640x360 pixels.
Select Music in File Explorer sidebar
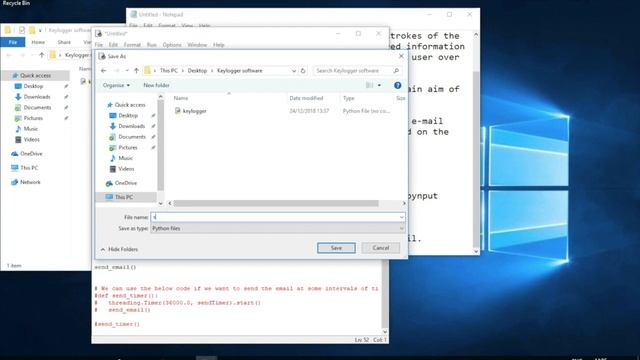click(31, 129)
